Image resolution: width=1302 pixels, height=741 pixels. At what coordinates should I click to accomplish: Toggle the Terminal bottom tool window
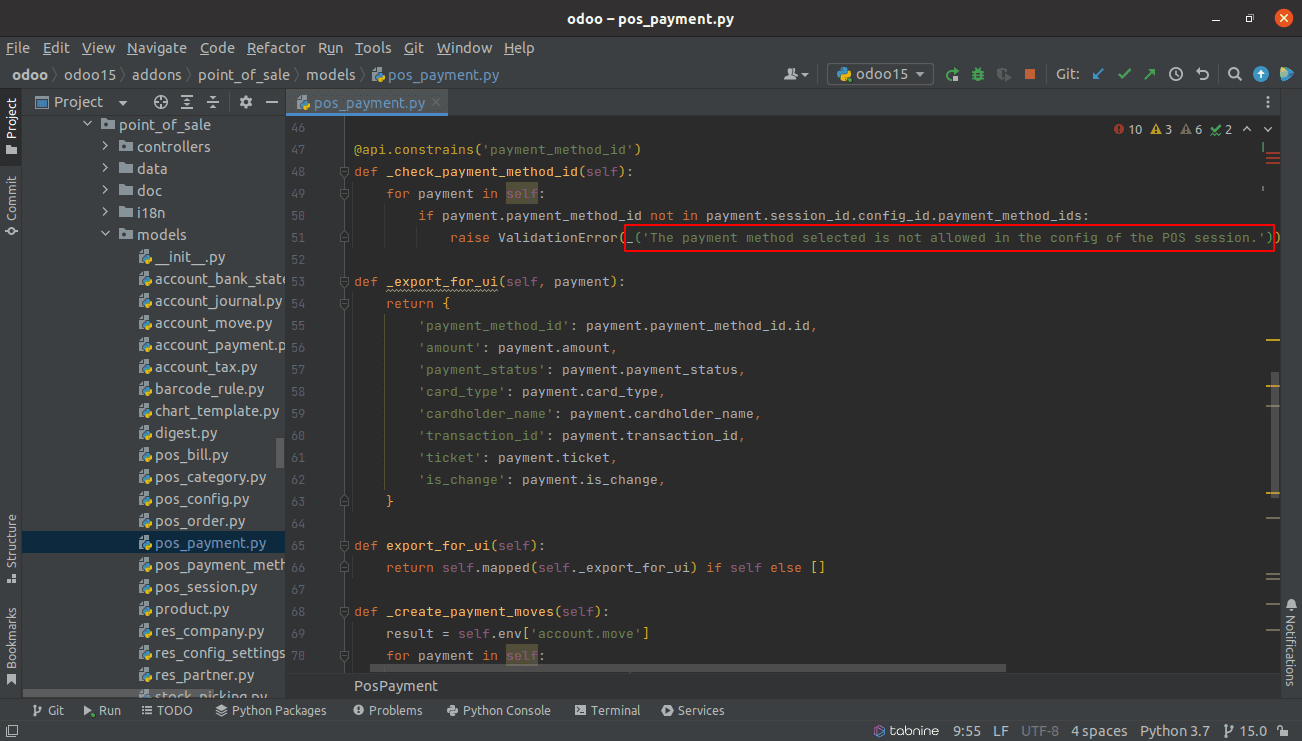[607, 710]
